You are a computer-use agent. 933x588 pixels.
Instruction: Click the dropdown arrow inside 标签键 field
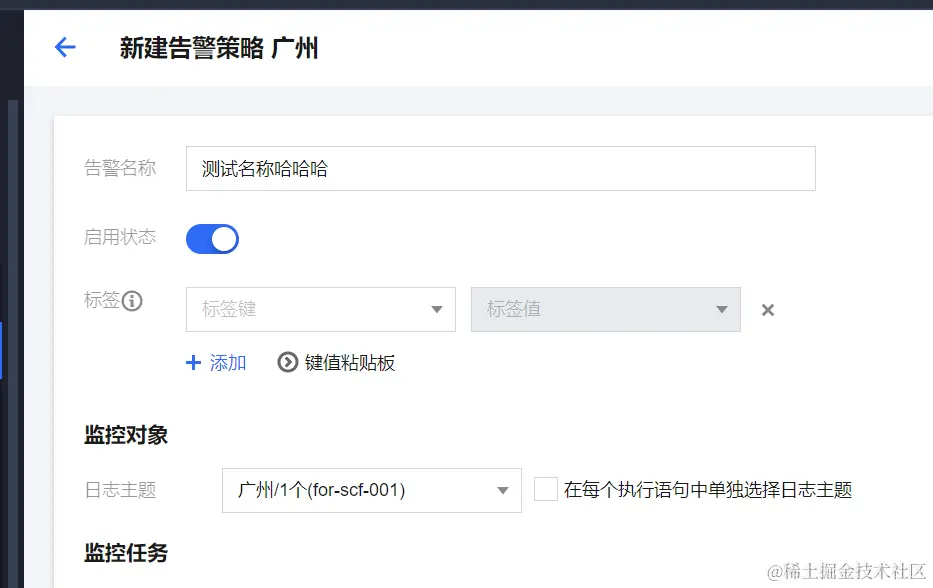435,310
